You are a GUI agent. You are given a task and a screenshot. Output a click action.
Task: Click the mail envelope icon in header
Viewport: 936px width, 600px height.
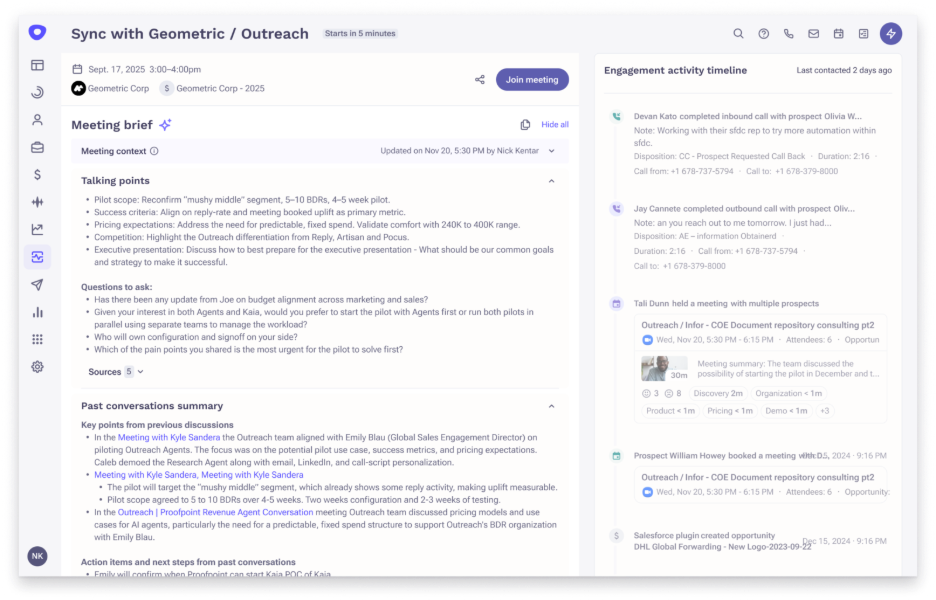(x=814, y=33)
